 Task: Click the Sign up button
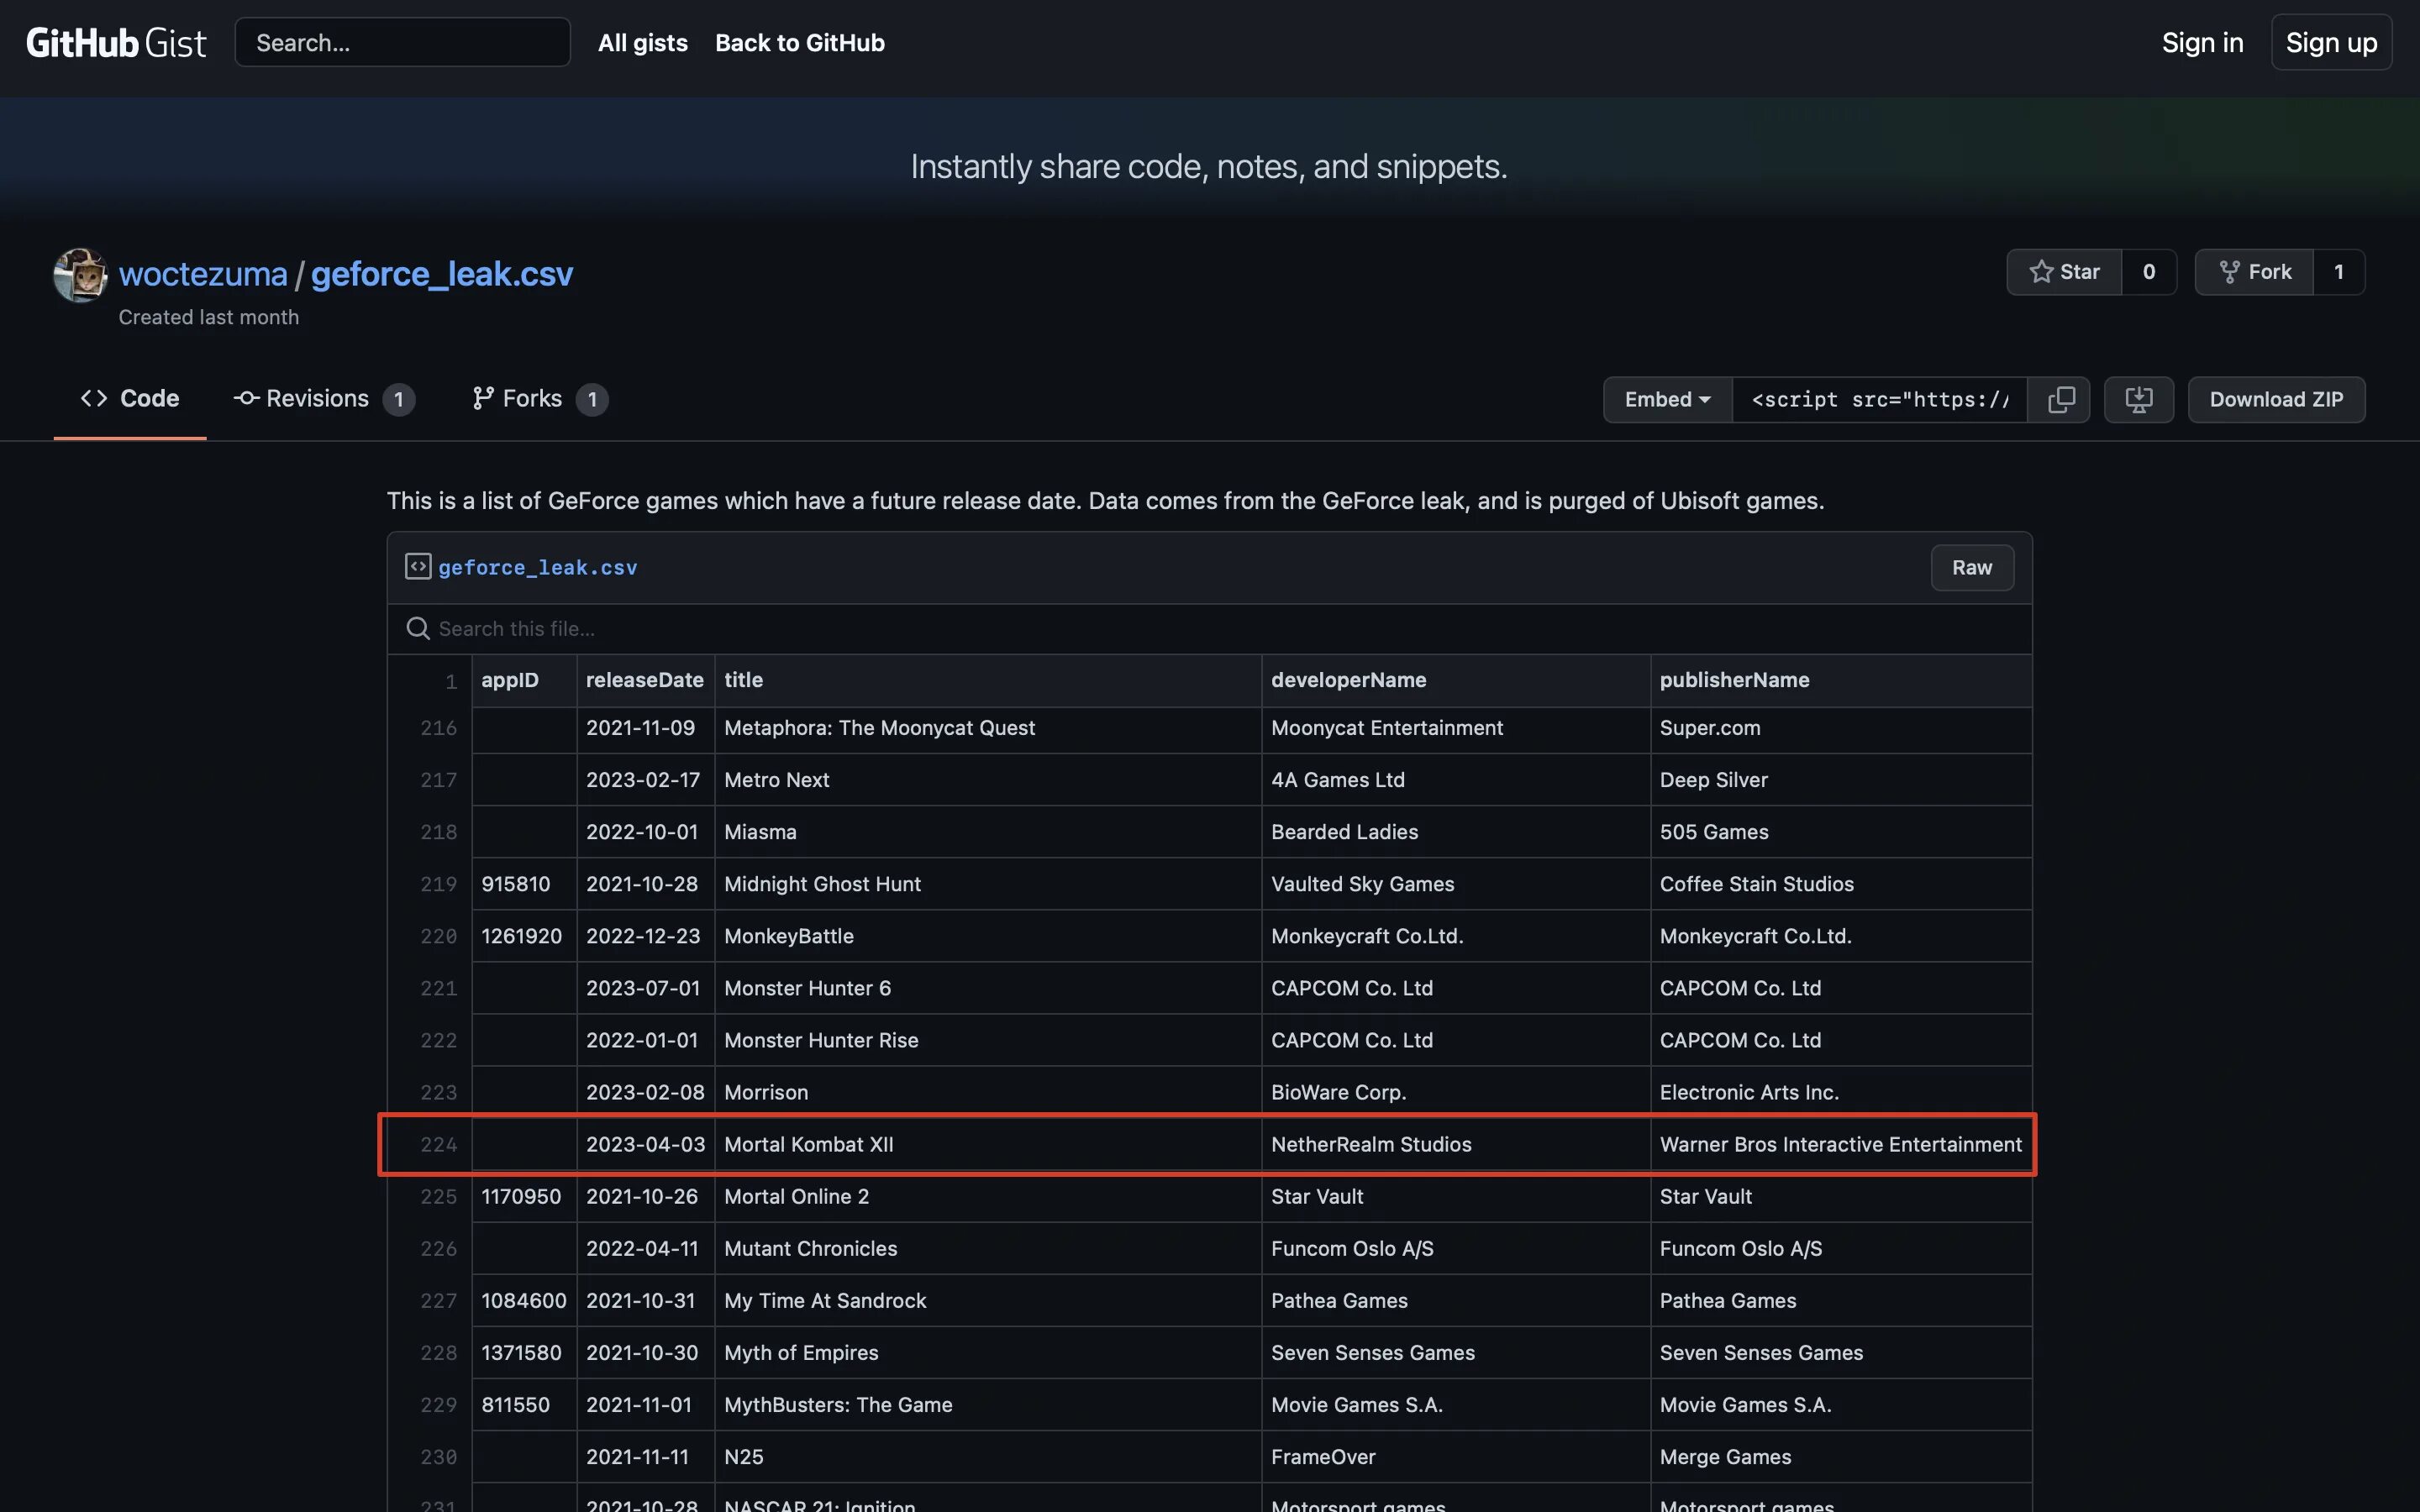(2330, 42)
